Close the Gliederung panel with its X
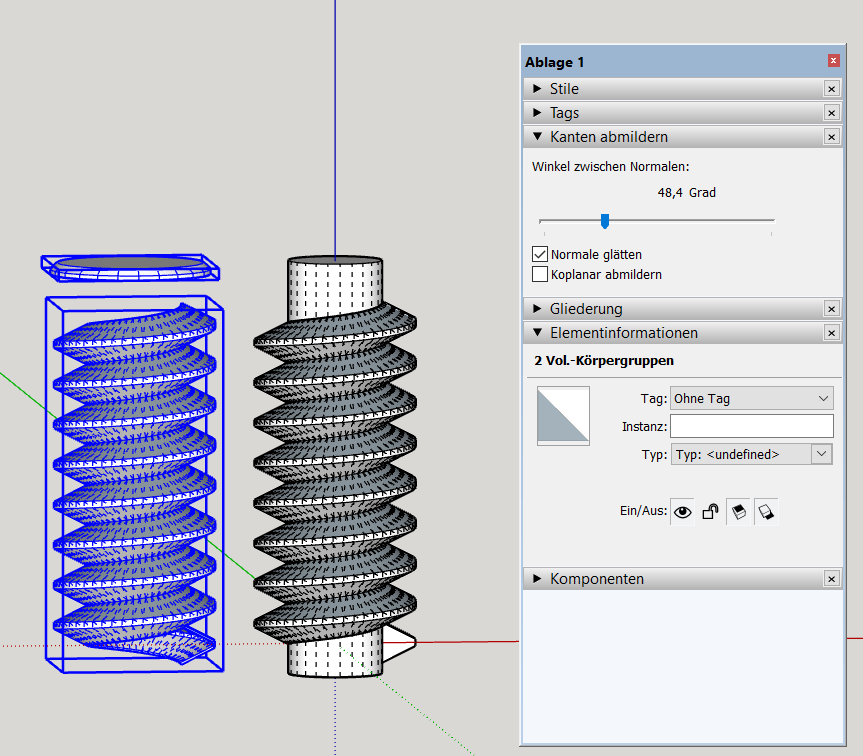The height and width of the screenshot is (756, 863). pos(831,309)
